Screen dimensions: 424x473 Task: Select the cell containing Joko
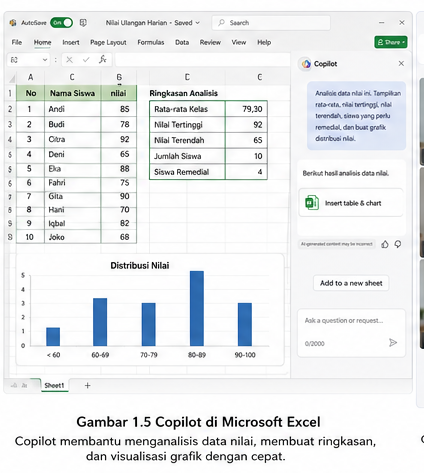(x=72, y=237)
